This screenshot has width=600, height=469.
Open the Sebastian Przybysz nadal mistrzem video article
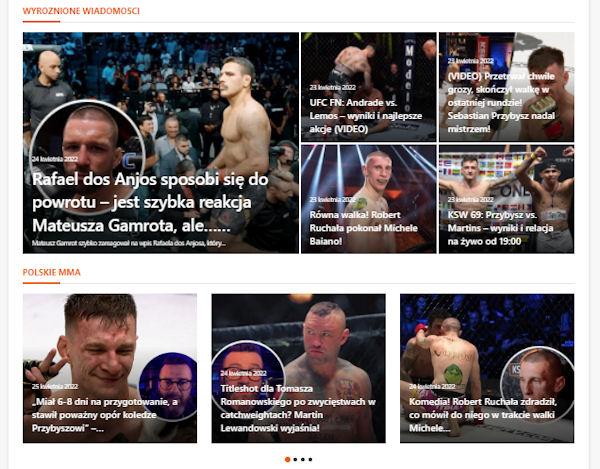[501, 103]
